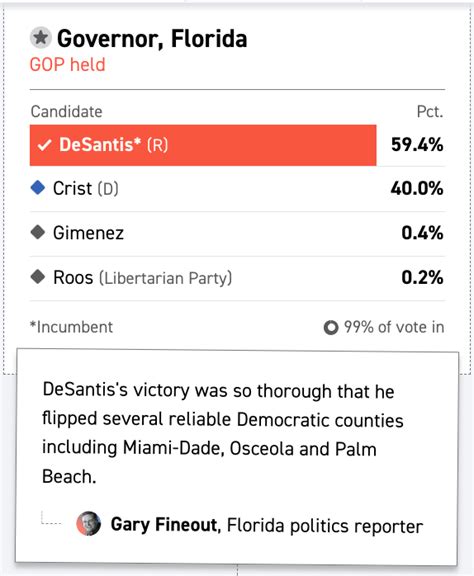Screen dimensions: 474x576
Task: Click the Pct. column header
Action: 430,112
